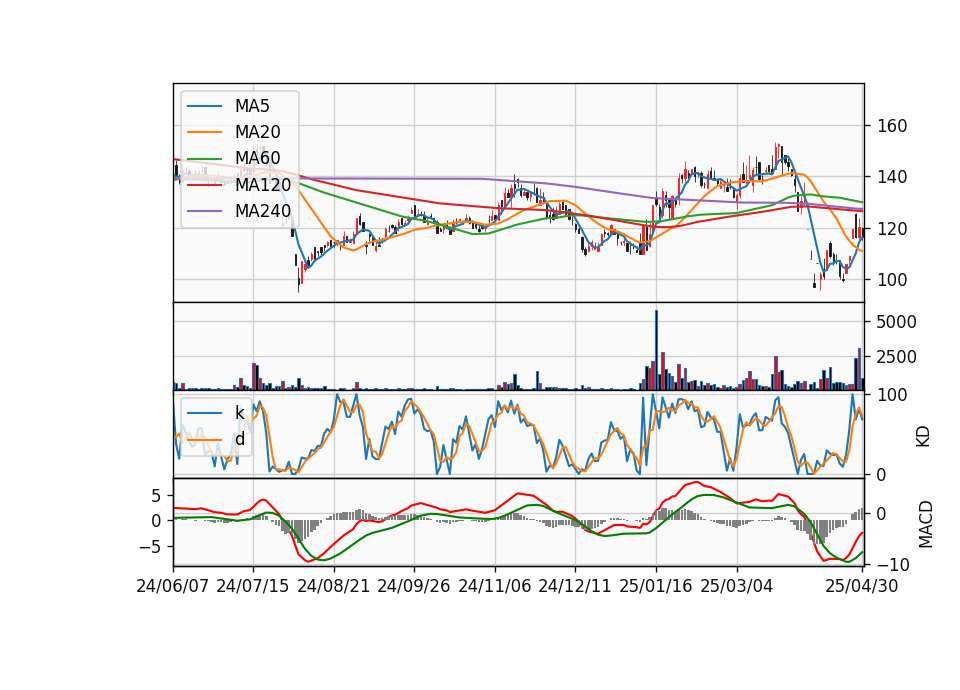Screen dimensions: 960x690
Task: Click the −5 label on MACD left axis
Action: (150, 547)
